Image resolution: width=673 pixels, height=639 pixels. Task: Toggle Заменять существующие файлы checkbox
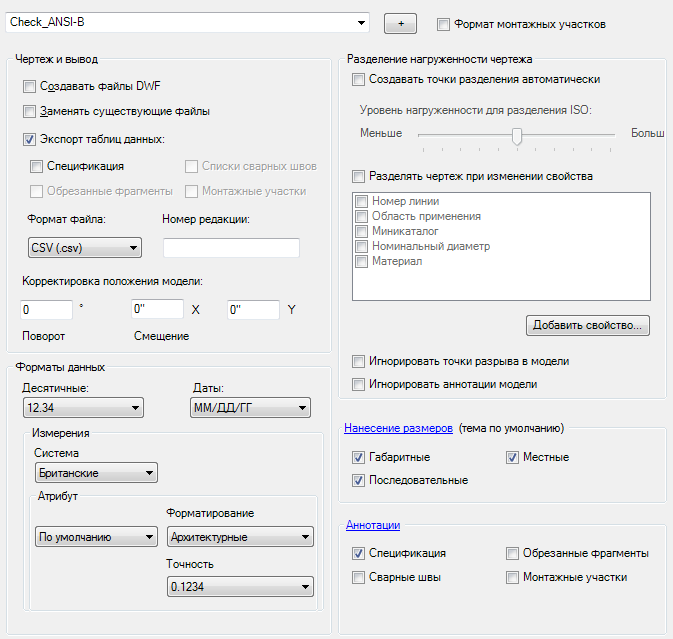(x=29, y=111)
